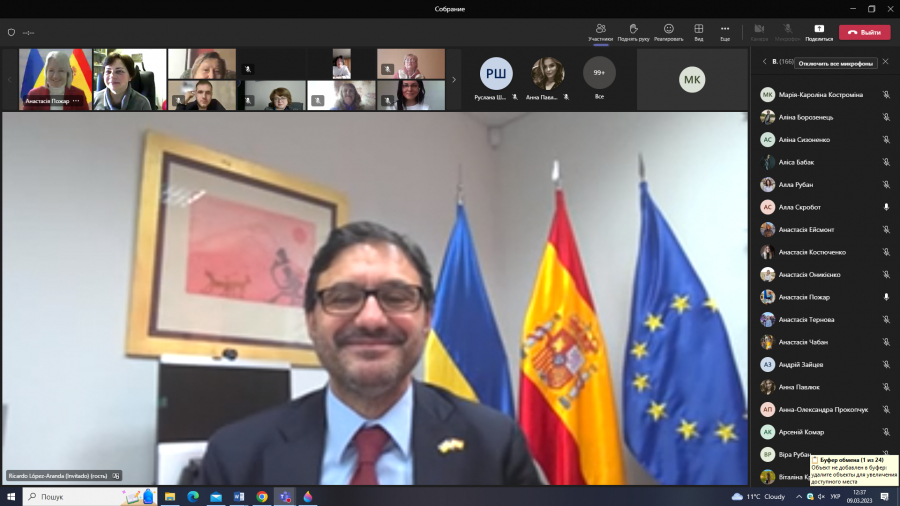Open Windows Start menu
This screenshot has width=900, height=506.
coord(11,496)
